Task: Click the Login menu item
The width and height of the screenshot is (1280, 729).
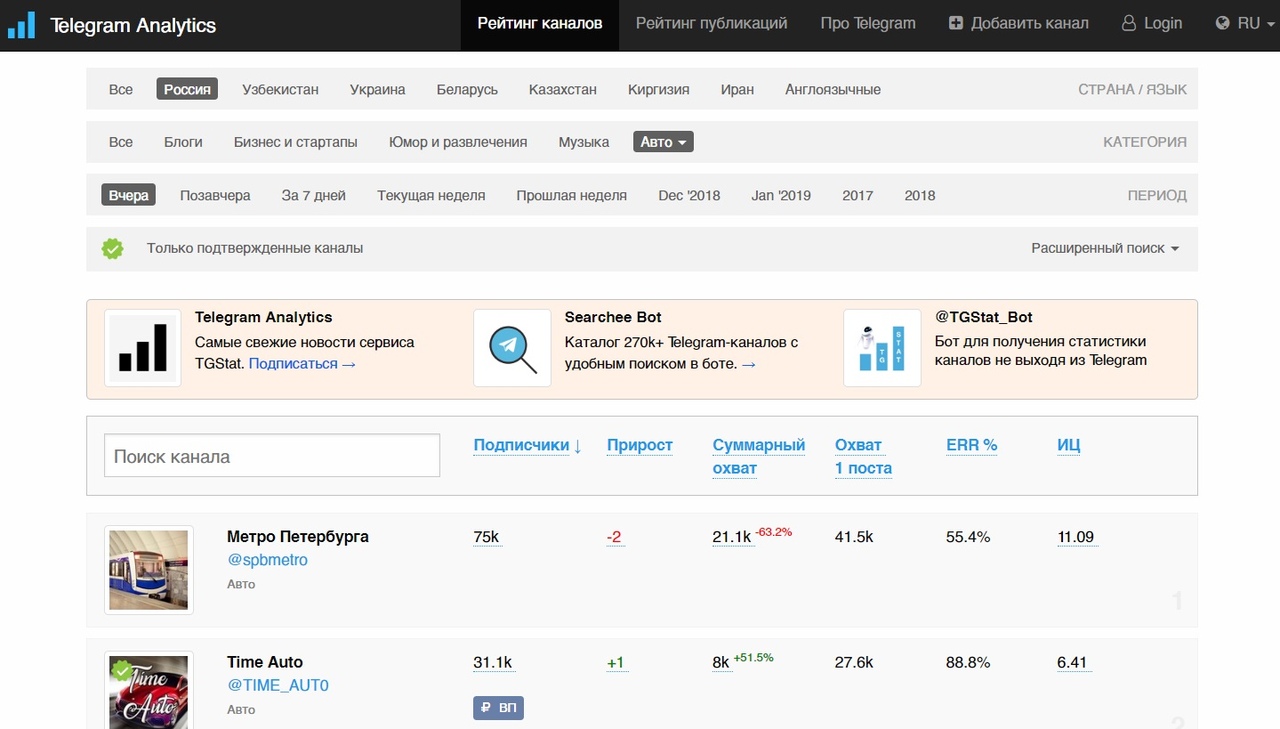Action: pyautogui.click(x=1152, y=23)
